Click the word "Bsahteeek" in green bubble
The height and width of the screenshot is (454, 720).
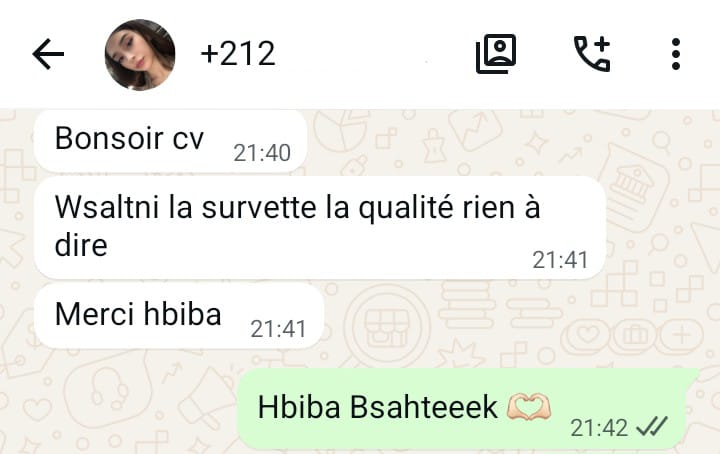423,407
